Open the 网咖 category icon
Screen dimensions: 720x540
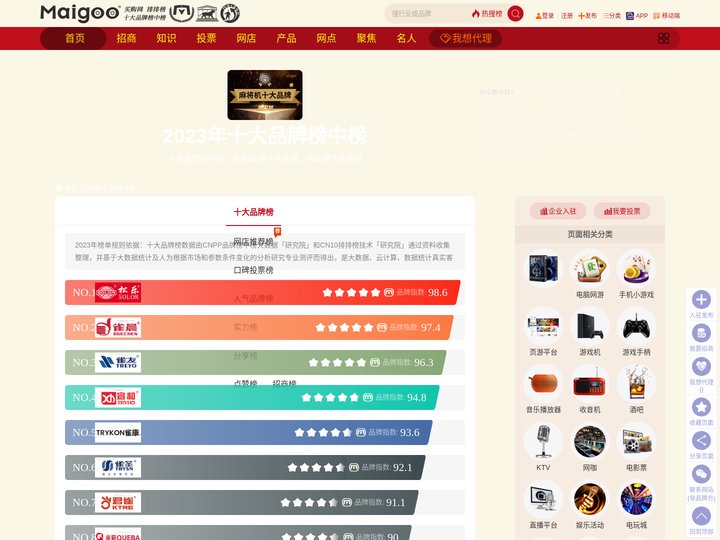[x=590, y=442]
